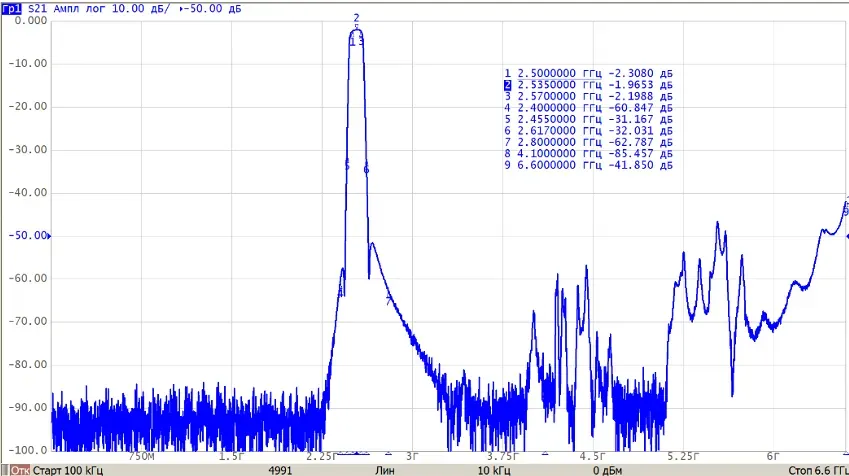Click the 6Г frequency axis label

[773, 457]
